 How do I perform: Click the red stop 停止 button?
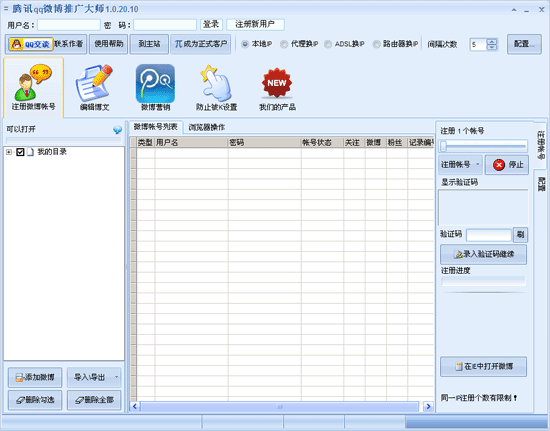click(x=507, y=164)
